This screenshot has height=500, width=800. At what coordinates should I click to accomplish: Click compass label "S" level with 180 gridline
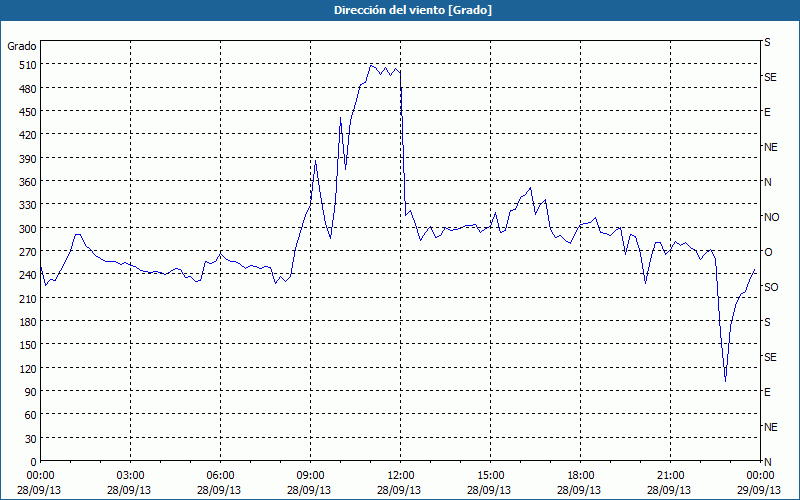pyautogui.click(x=767, y=322)
